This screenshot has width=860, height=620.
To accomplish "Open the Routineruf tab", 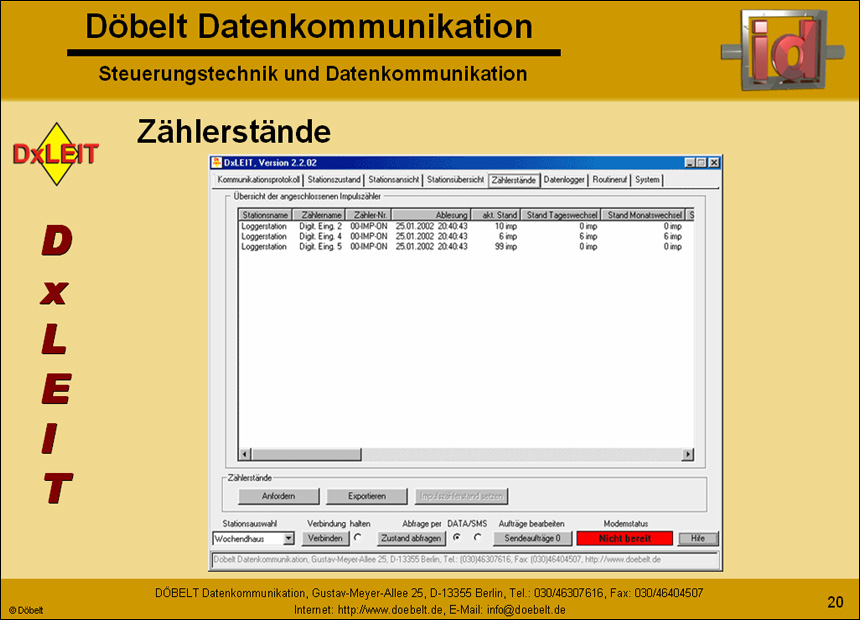I will click(x=609, y=180).
